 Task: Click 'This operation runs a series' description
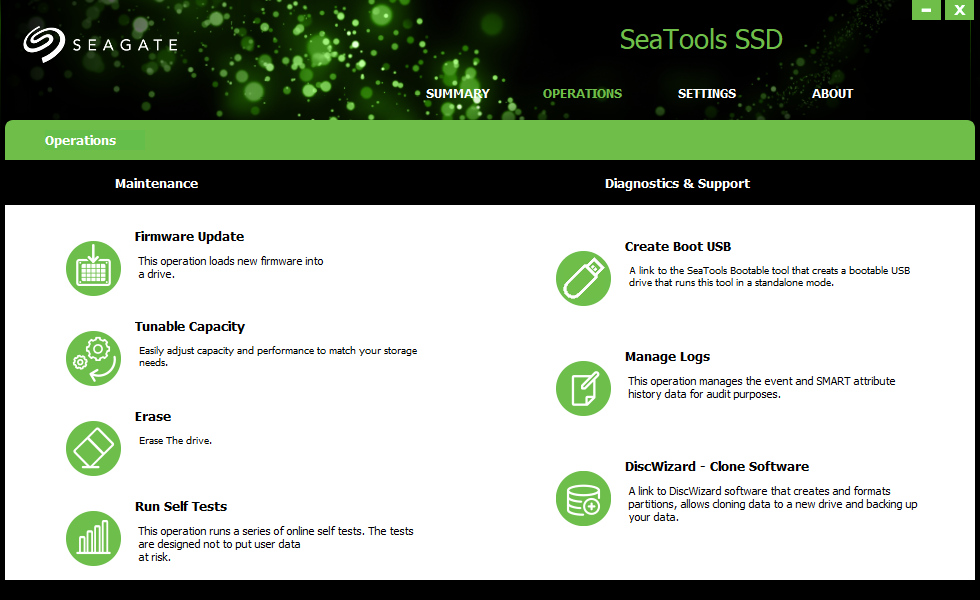pos(276,544)
